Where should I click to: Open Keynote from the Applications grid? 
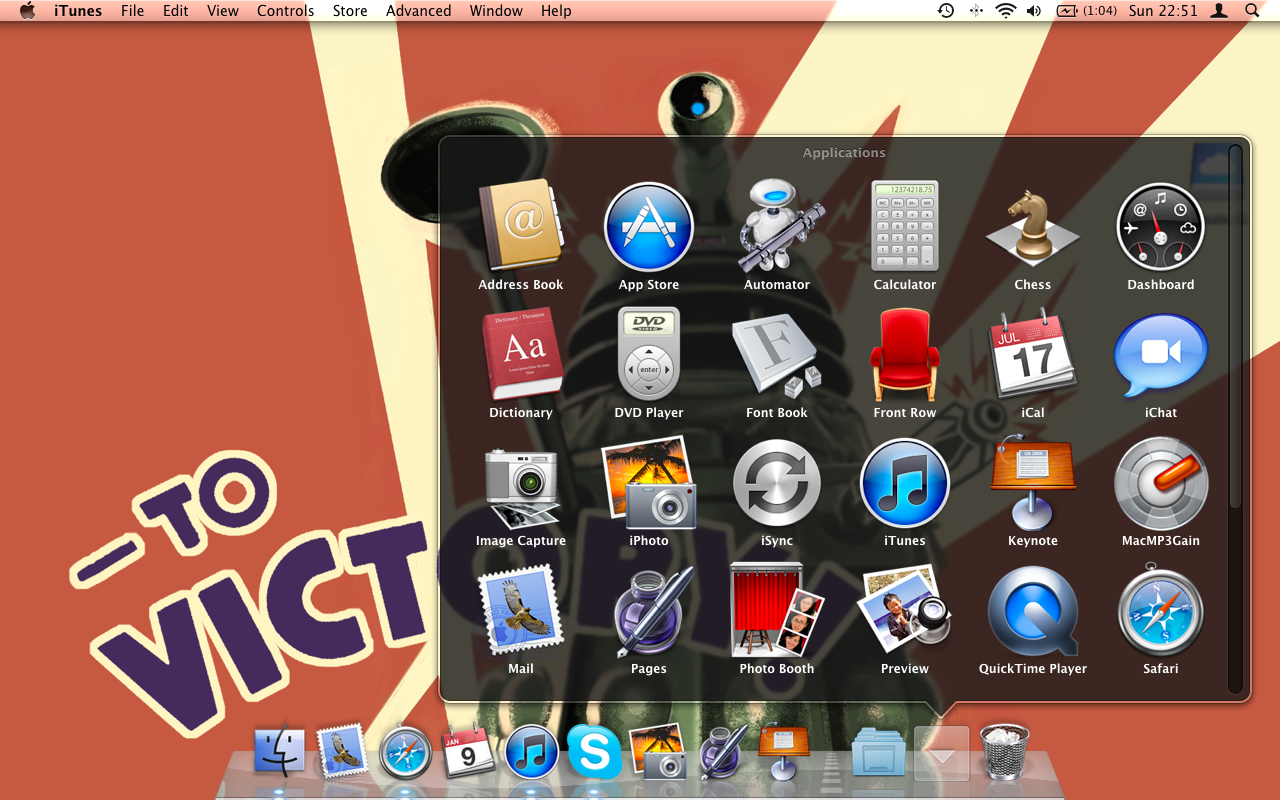1033,483
